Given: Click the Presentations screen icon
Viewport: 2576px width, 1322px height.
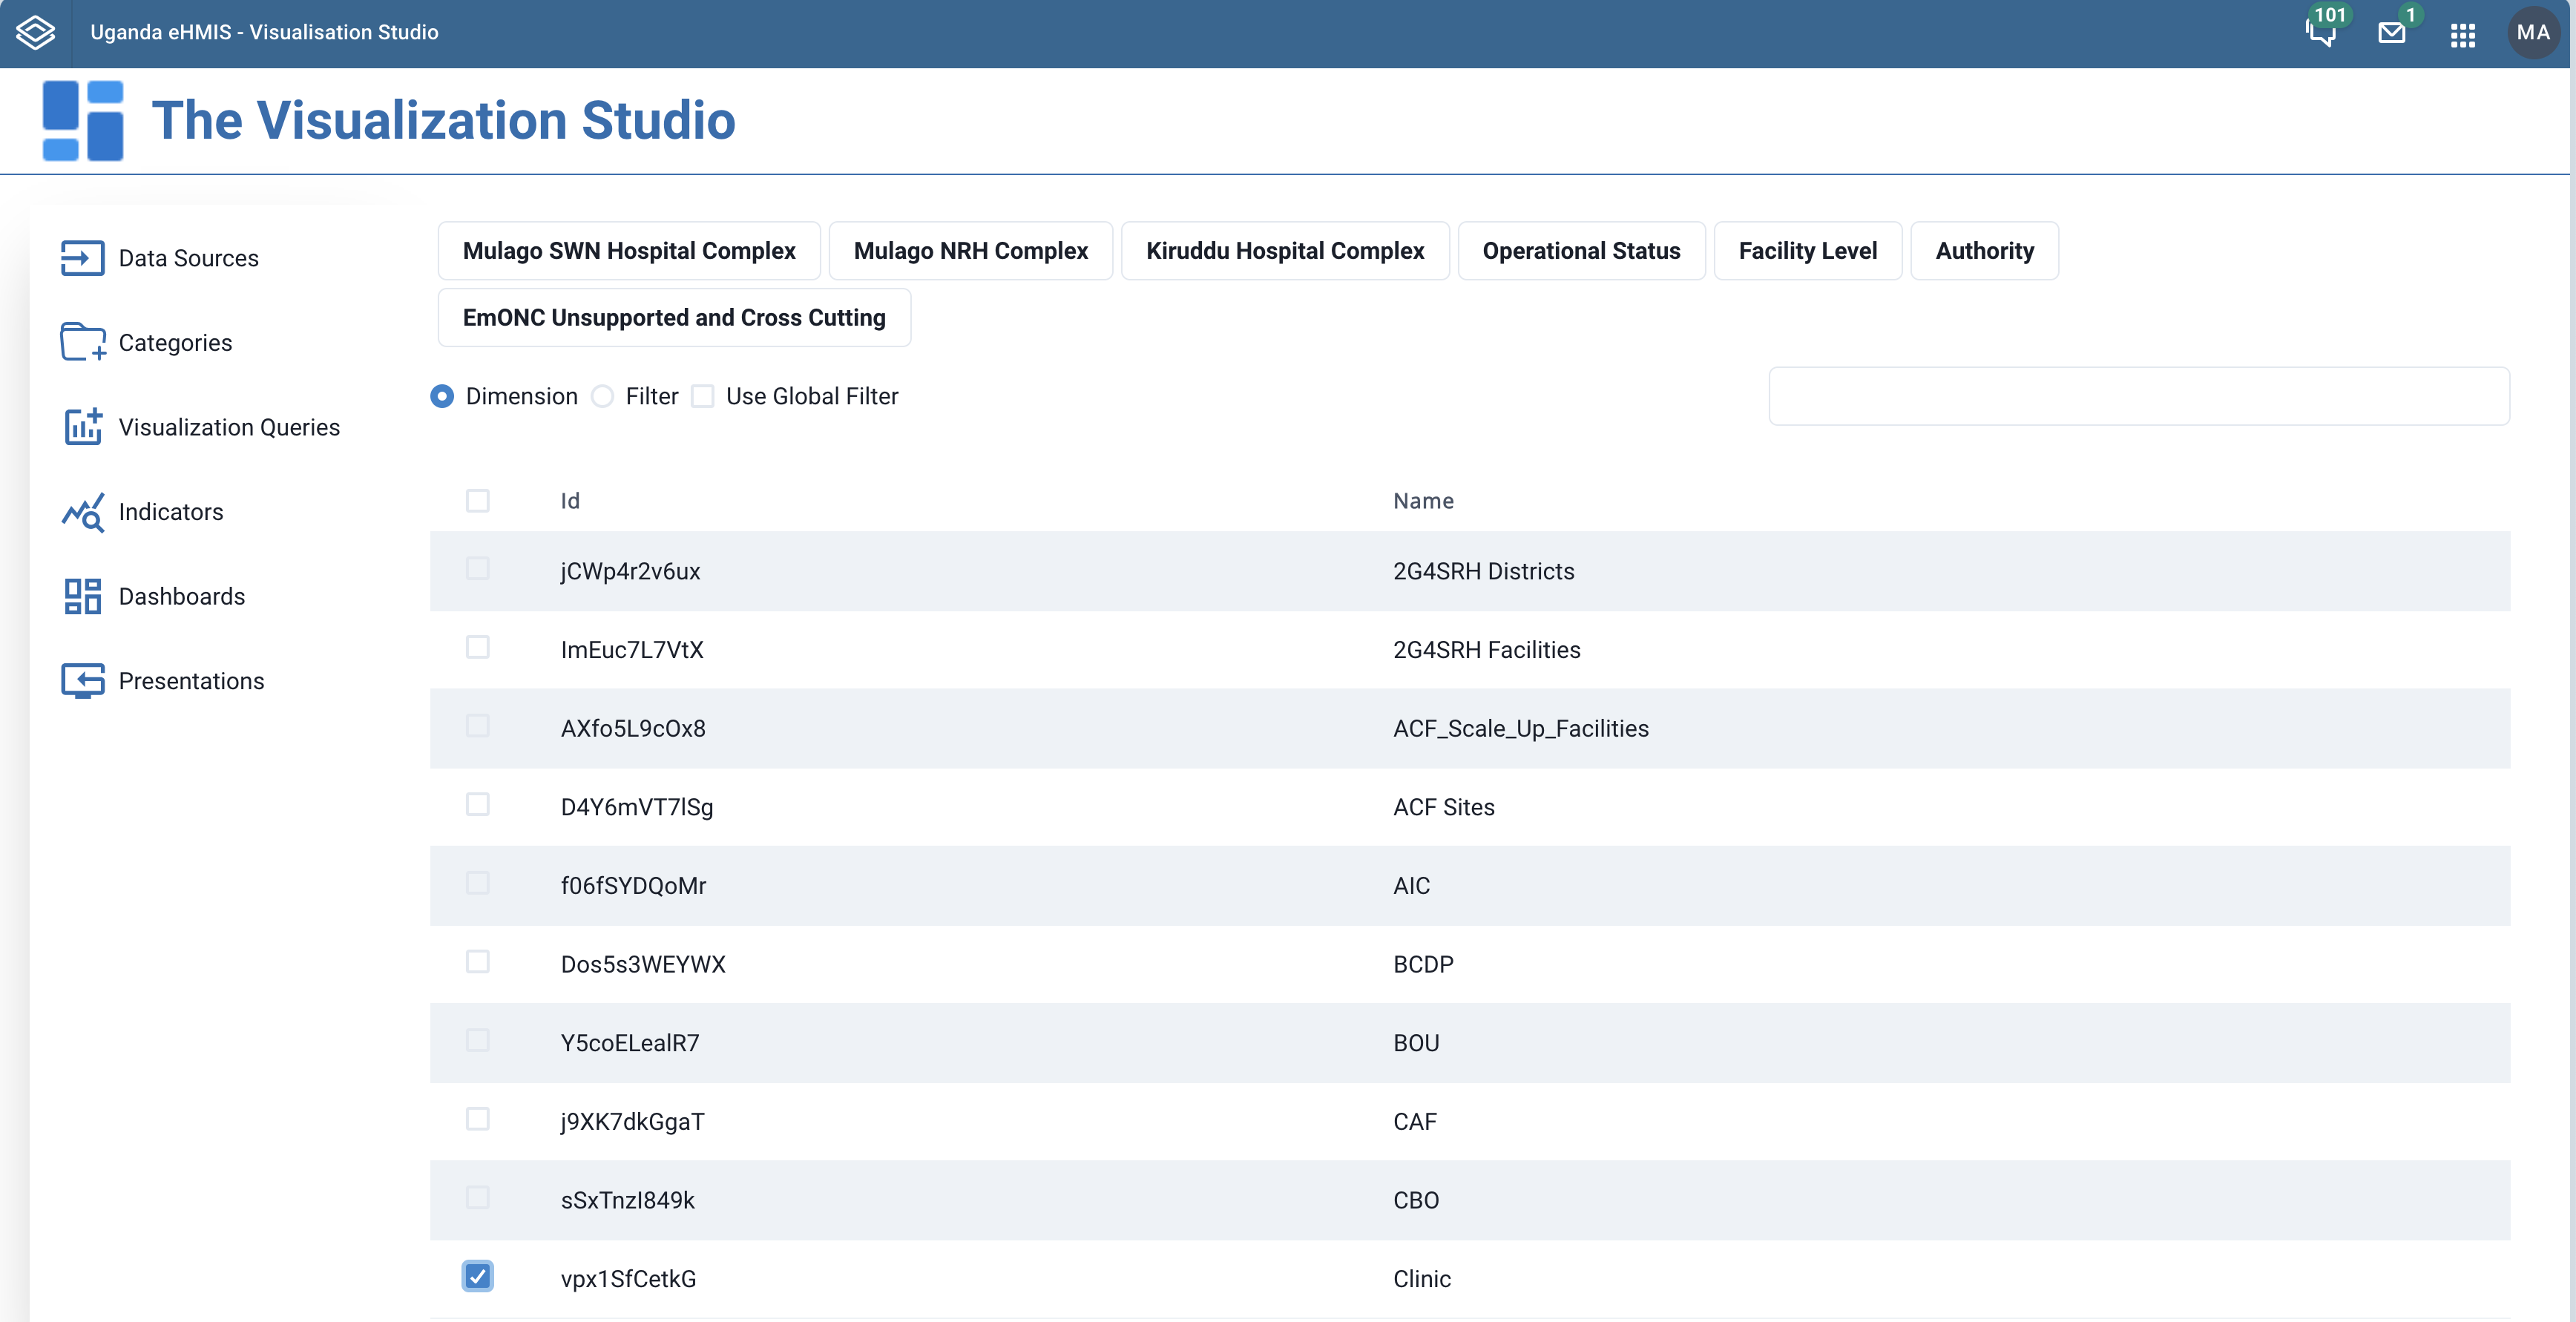Looking at the screenshot, I should click(83, 681).
